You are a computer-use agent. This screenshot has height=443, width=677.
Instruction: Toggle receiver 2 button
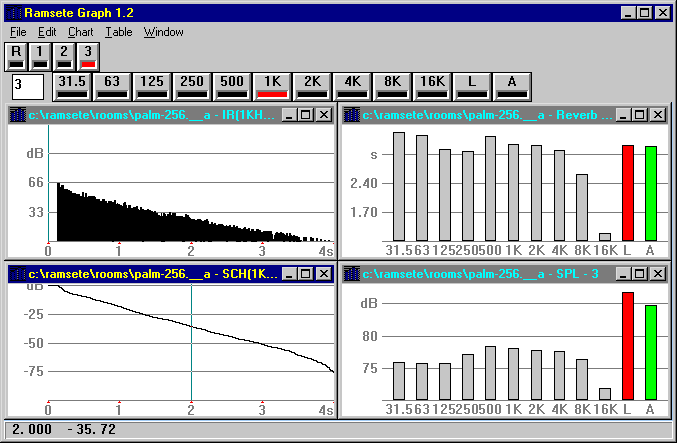coord(64,57)
